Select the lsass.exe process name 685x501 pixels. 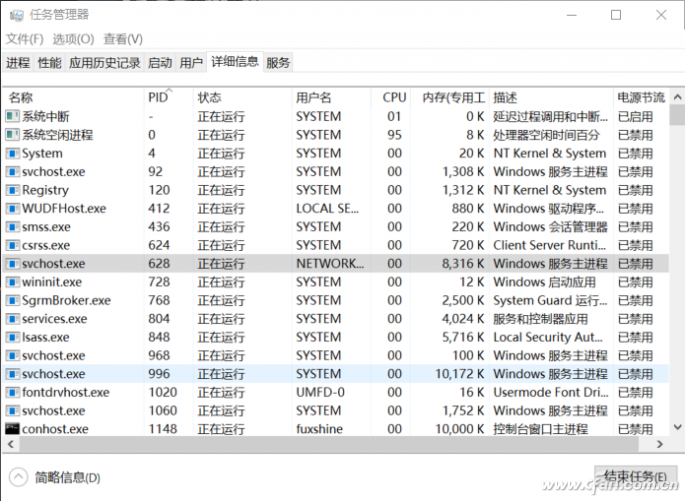46,337
